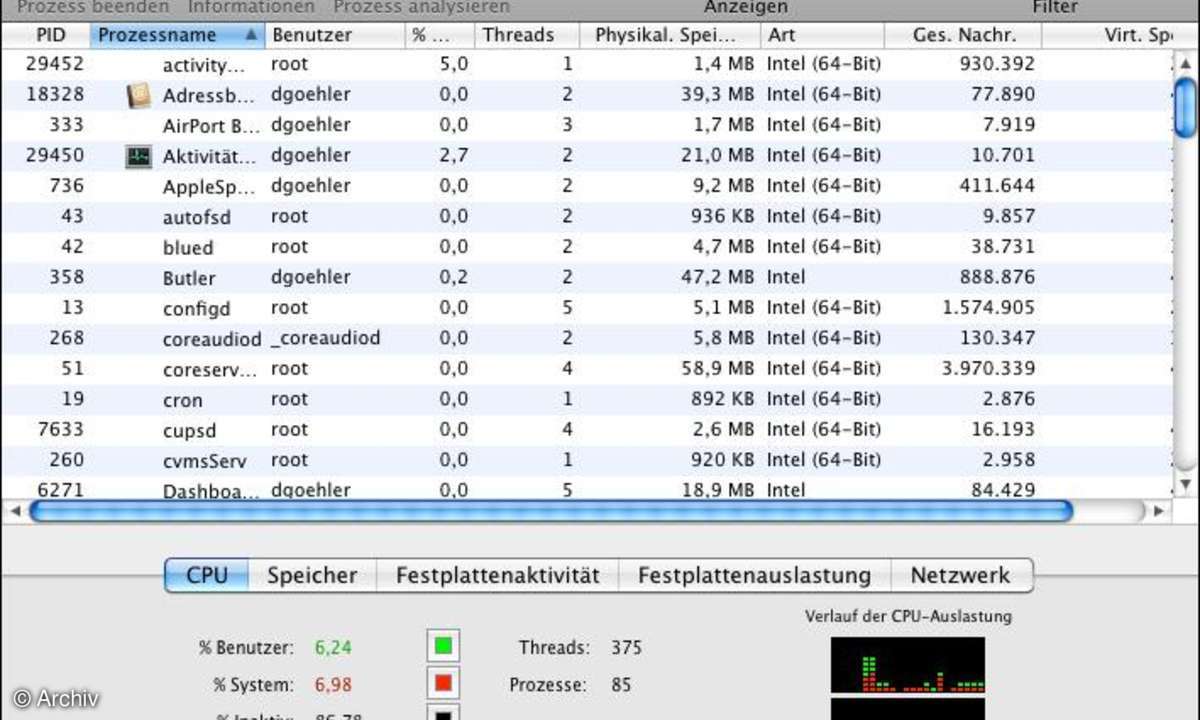
Task: Click Prozess analysieren in the toolbar
Action: 422,7
